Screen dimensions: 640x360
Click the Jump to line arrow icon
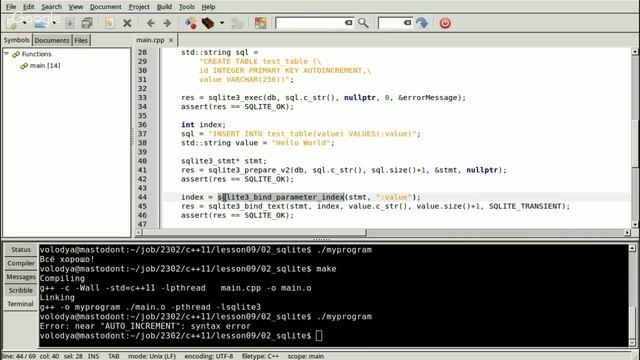pos(422,23)
